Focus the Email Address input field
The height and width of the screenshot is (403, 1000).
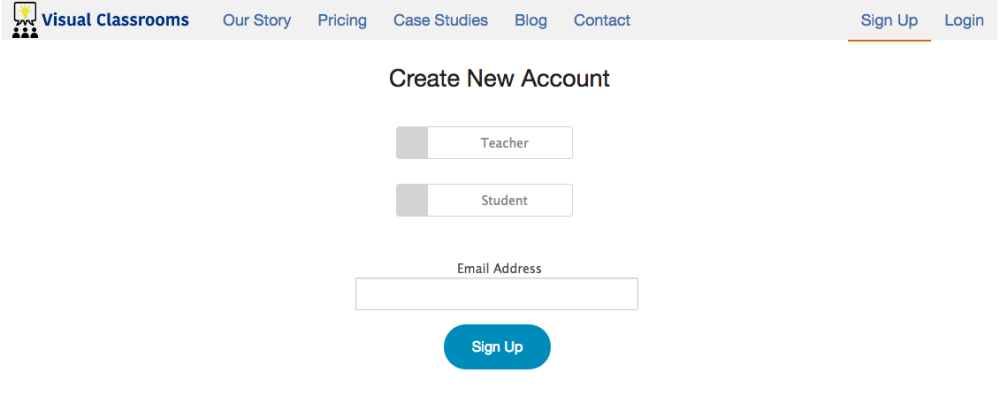pyautogui.click(x=497, y=294)
